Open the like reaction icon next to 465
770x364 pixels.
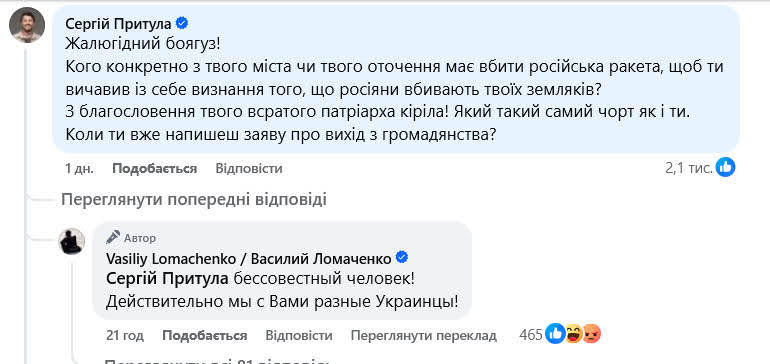pos(556,335)
